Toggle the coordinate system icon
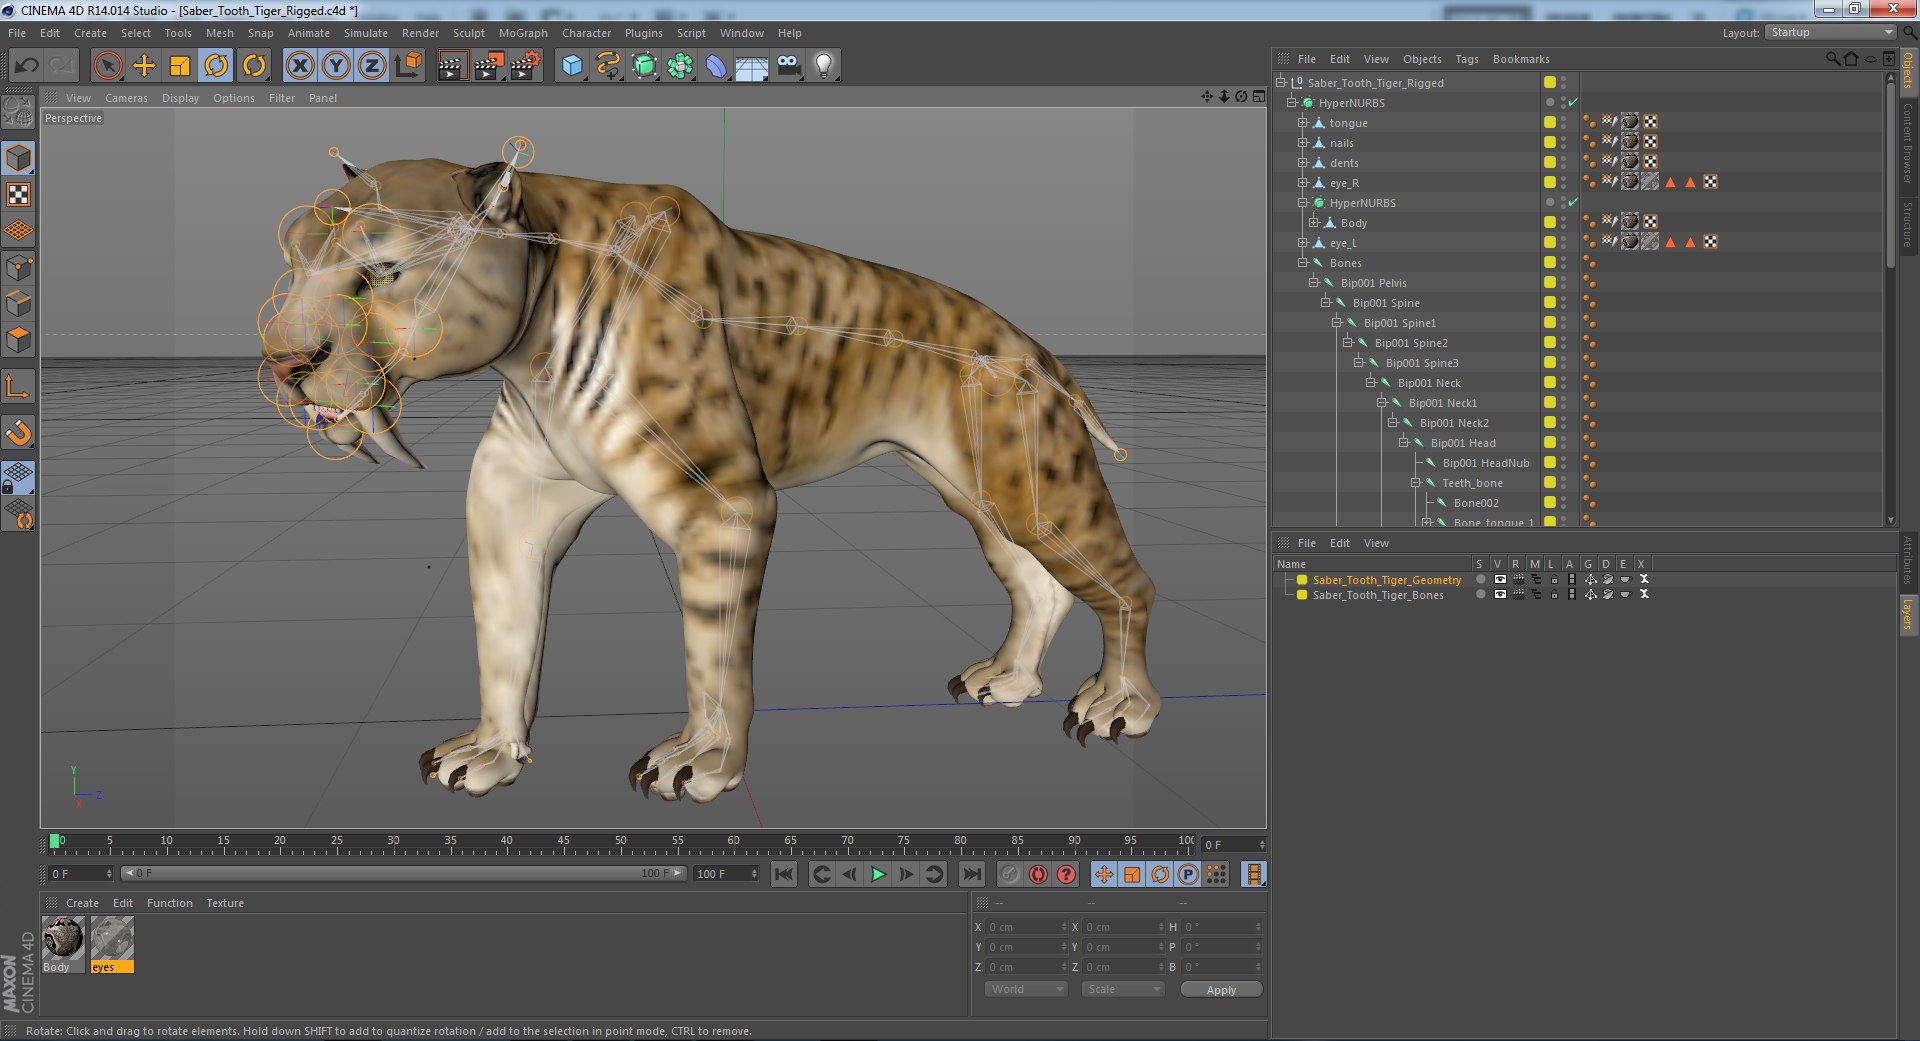1920x1041 pixels. (x=408, y=66)
